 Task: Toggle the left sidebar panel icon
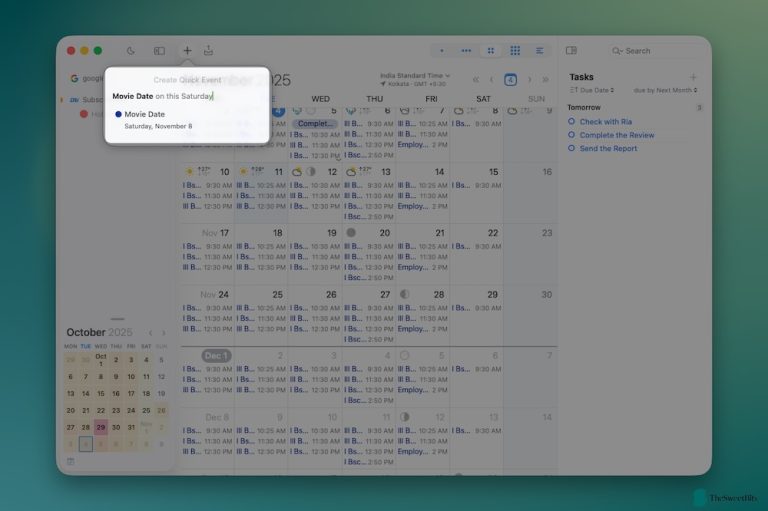pos(159,50)
